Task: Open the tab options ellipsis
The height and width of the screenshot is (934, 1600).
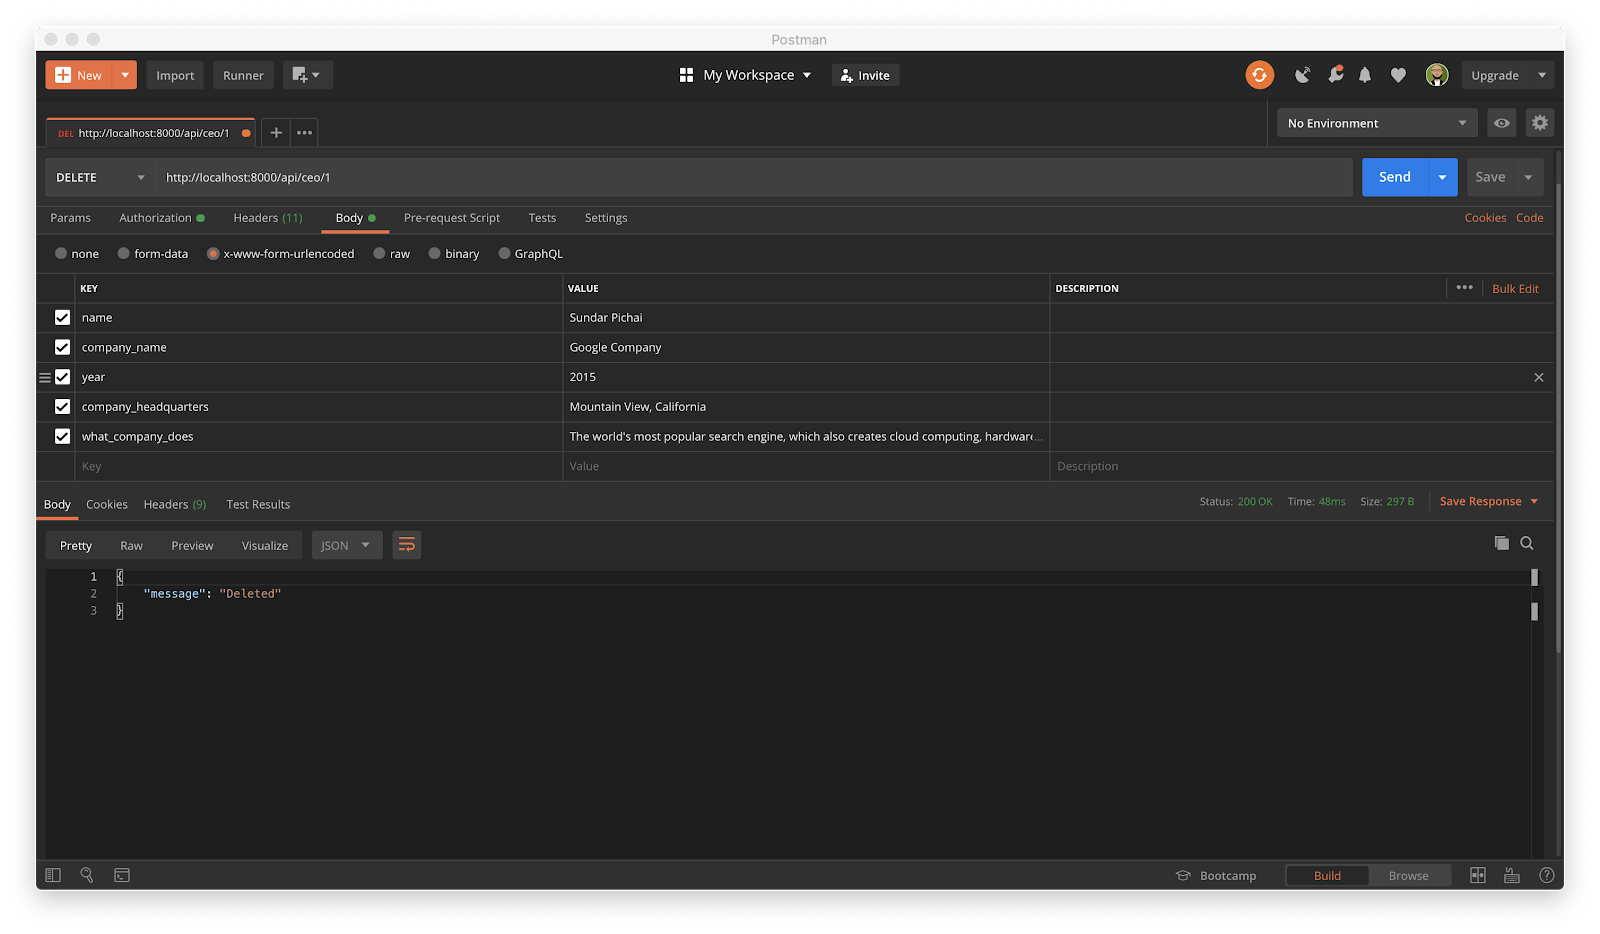Action: (x=305, y=132)
